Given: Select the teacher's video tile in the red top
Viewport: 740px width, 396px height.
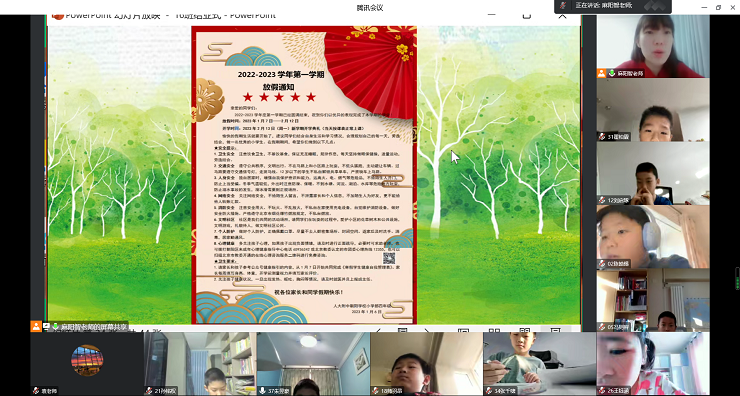Looking at the screenshot, I should [653, 46].
